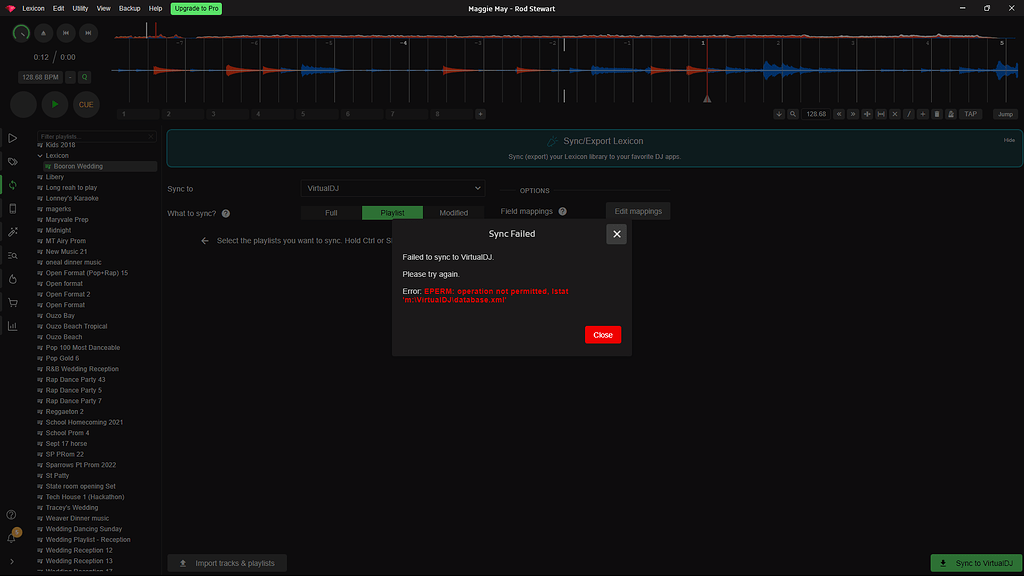1024x576 pixels.
Task: Click the eject track icon
Action: (42, 33)
